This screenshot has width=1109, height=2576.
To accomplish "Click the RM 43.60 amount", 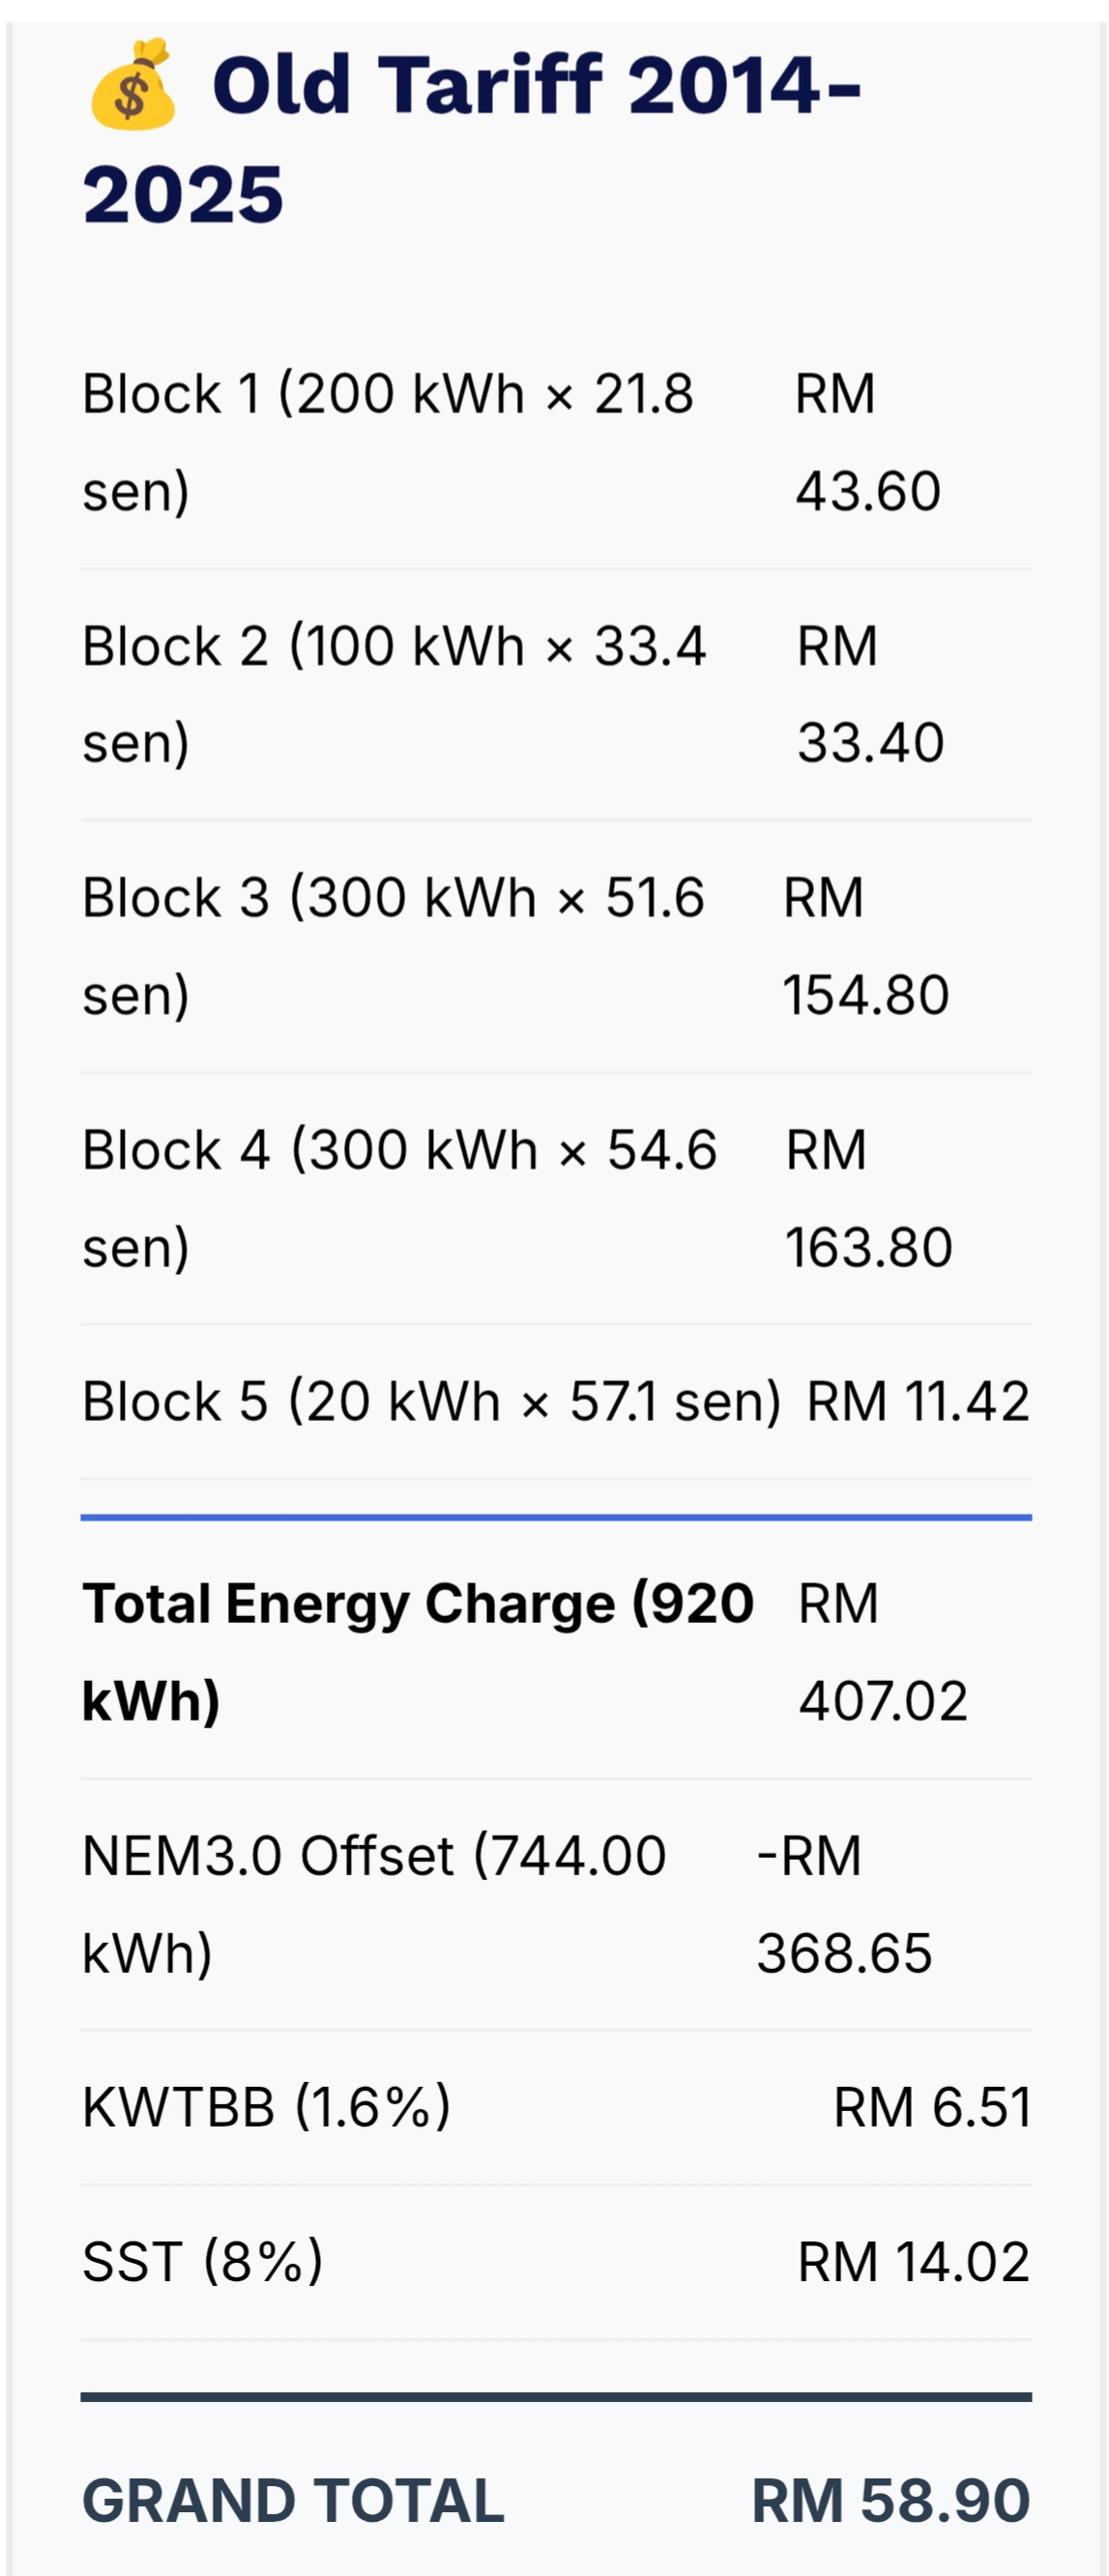I will tap(867, 441).
